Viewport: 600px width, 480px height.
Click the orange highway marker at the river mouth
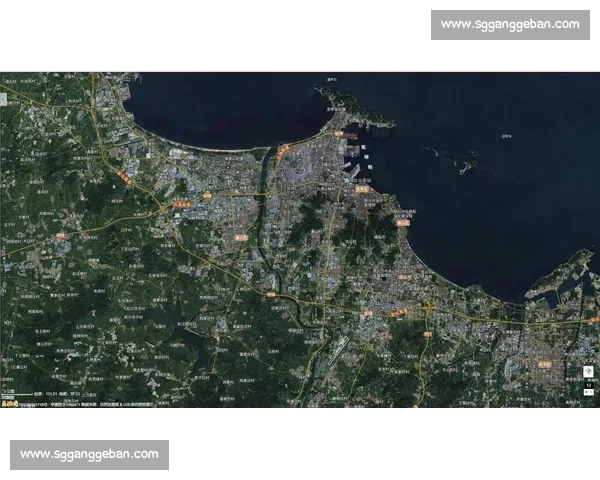[x=283, y=152]
